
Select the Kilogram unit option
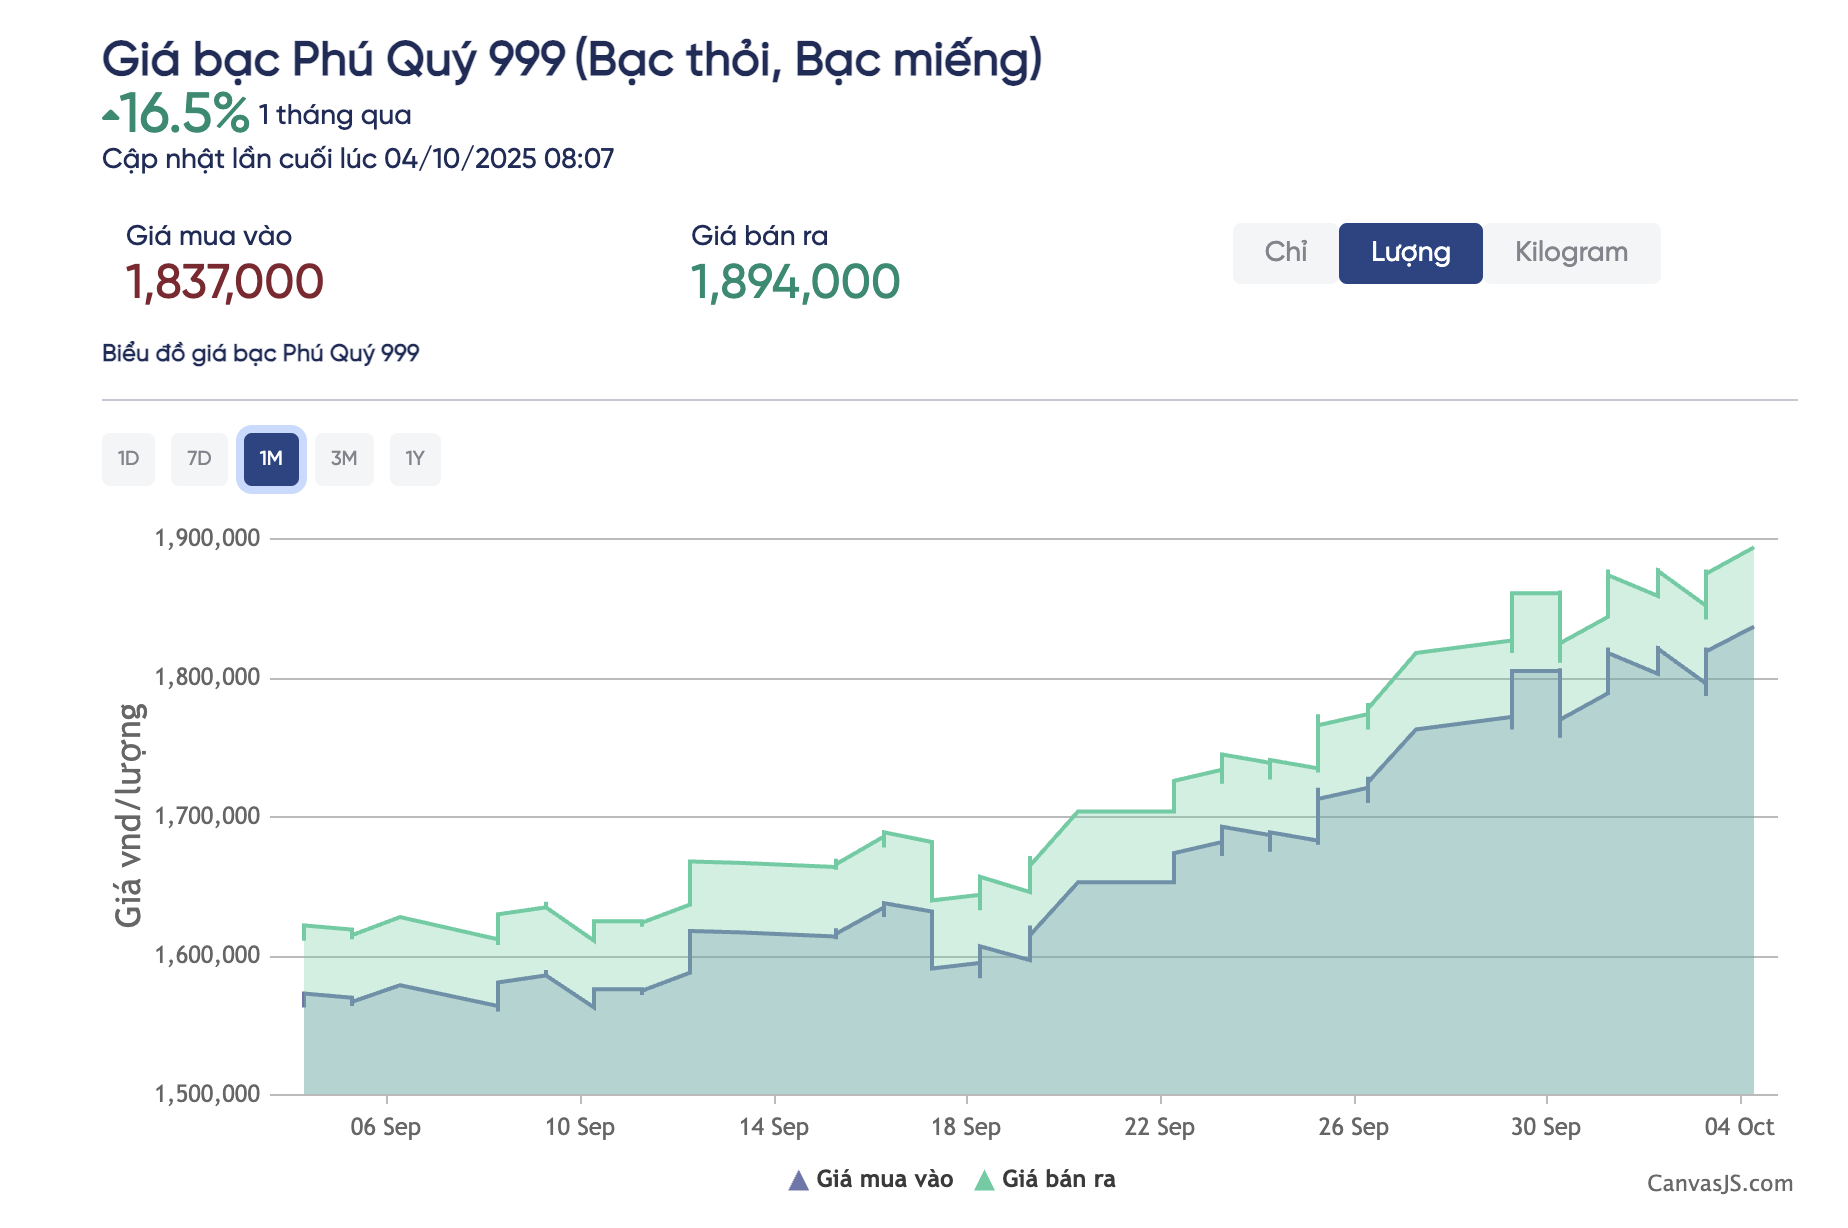pos(1571,253)
